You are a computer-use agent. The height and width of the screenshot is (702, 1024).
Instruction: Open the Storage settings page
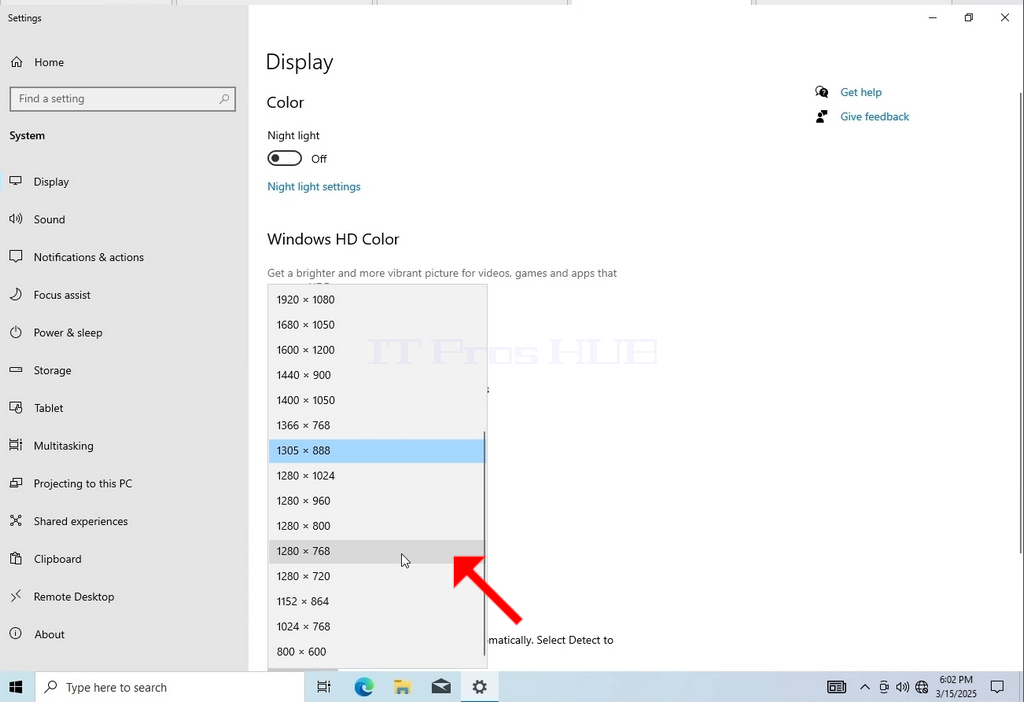click(x=52, y=370)
